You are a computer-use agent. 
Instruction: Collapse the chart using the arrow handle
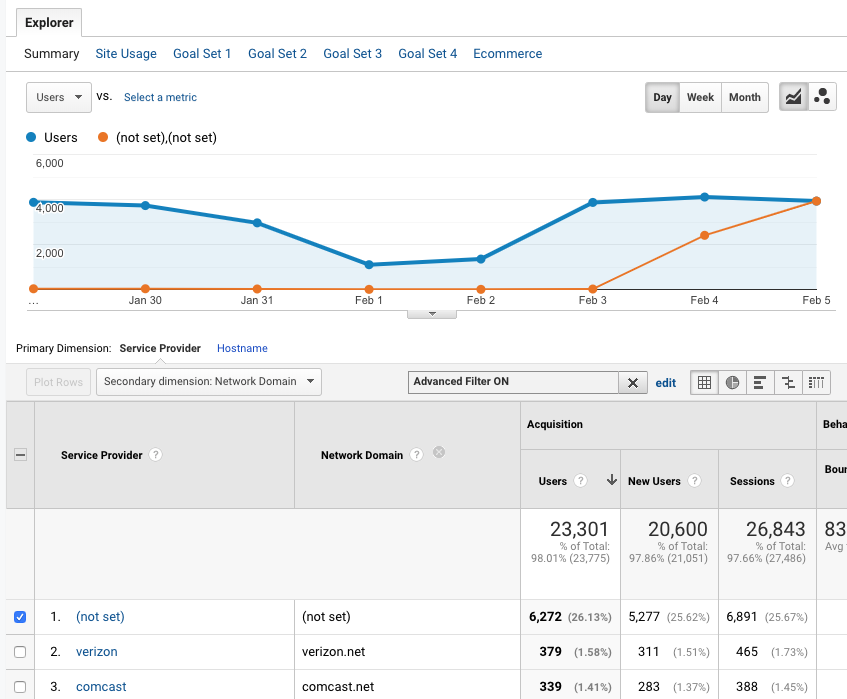tap(432, 313)
